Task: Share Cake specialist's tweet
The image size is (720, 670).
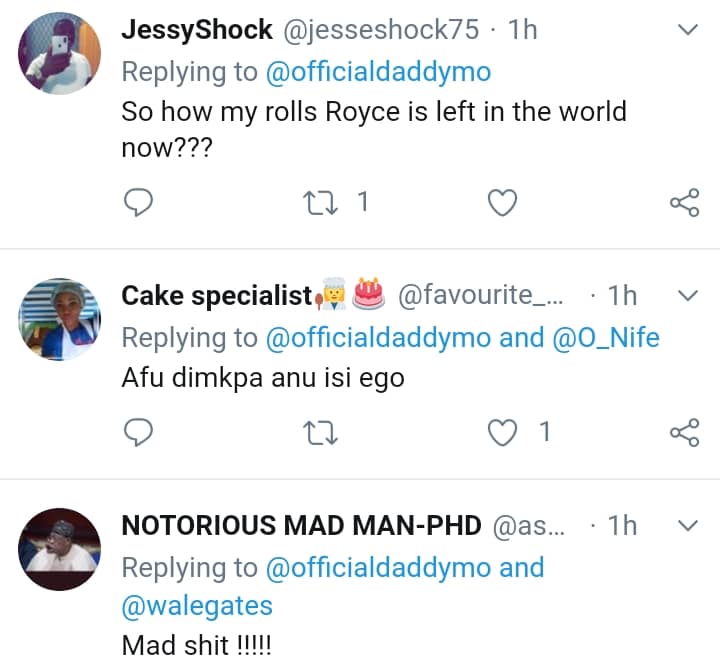Action: 684,432
